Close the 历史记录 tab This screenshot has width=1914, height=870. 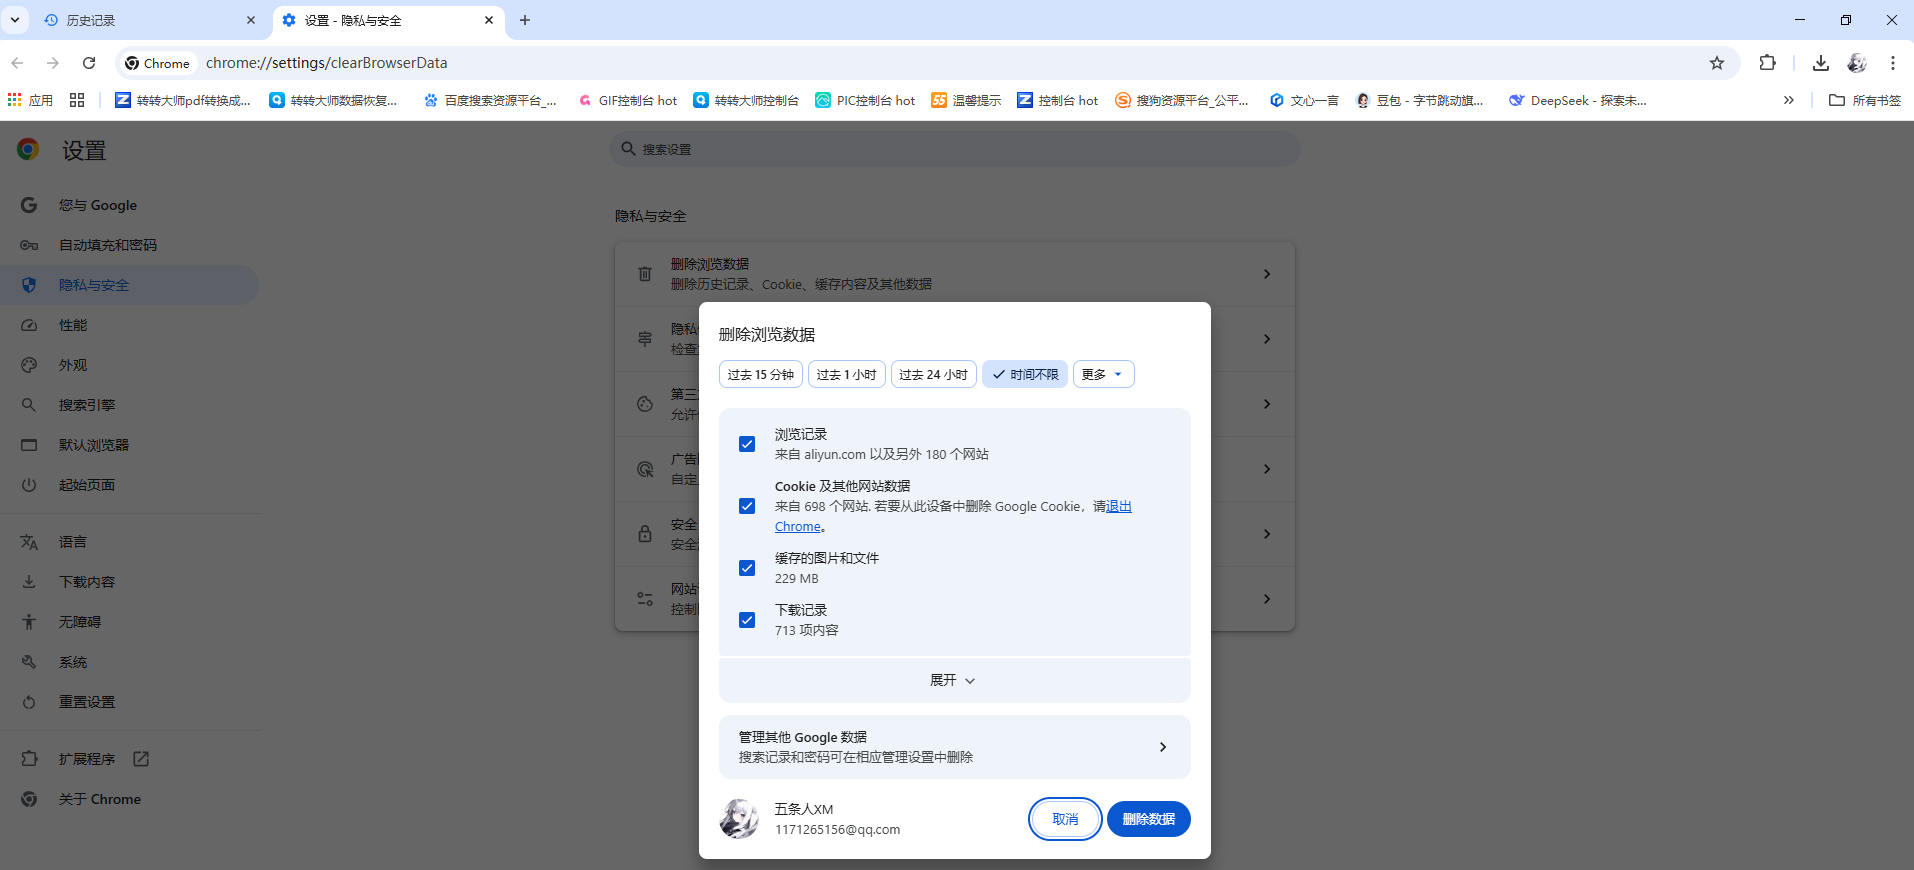click(x=251, y=20)
